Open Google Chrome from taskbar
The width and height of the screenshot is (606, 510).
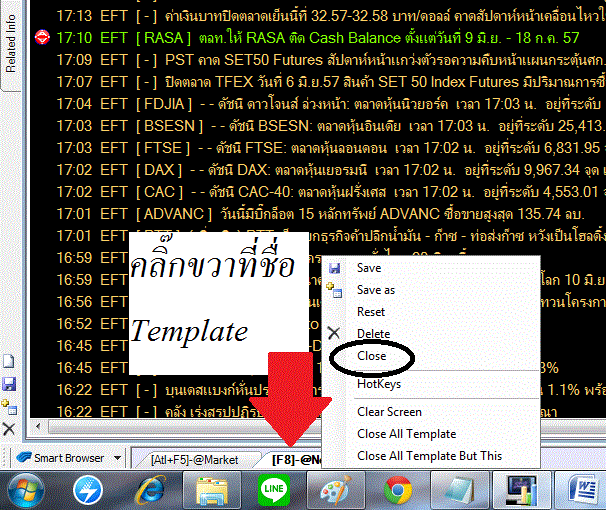point(398,490)
